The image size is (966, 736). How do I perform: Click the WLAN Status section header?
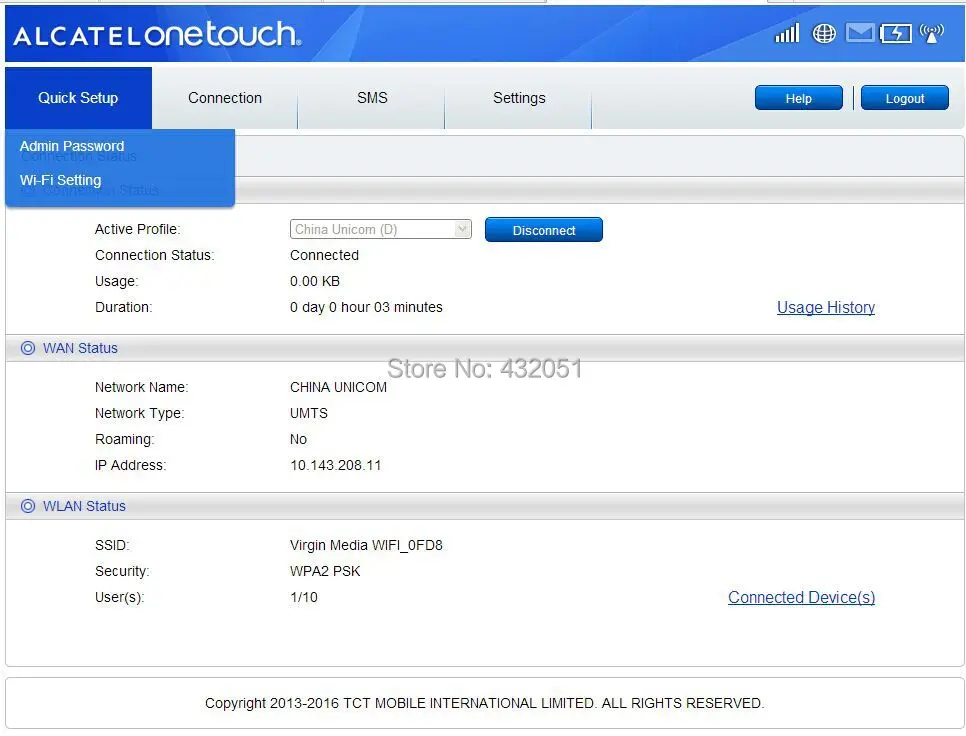click(485, 506)
